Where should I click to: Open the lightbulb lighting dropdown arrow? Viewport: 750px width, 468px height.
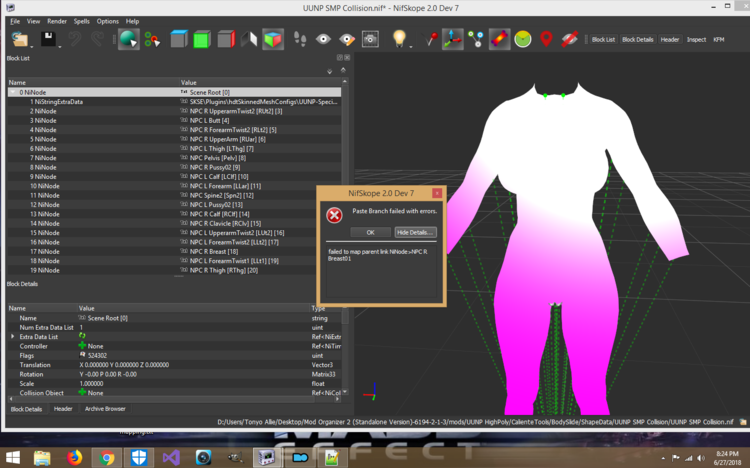click(x=410, y=46)
